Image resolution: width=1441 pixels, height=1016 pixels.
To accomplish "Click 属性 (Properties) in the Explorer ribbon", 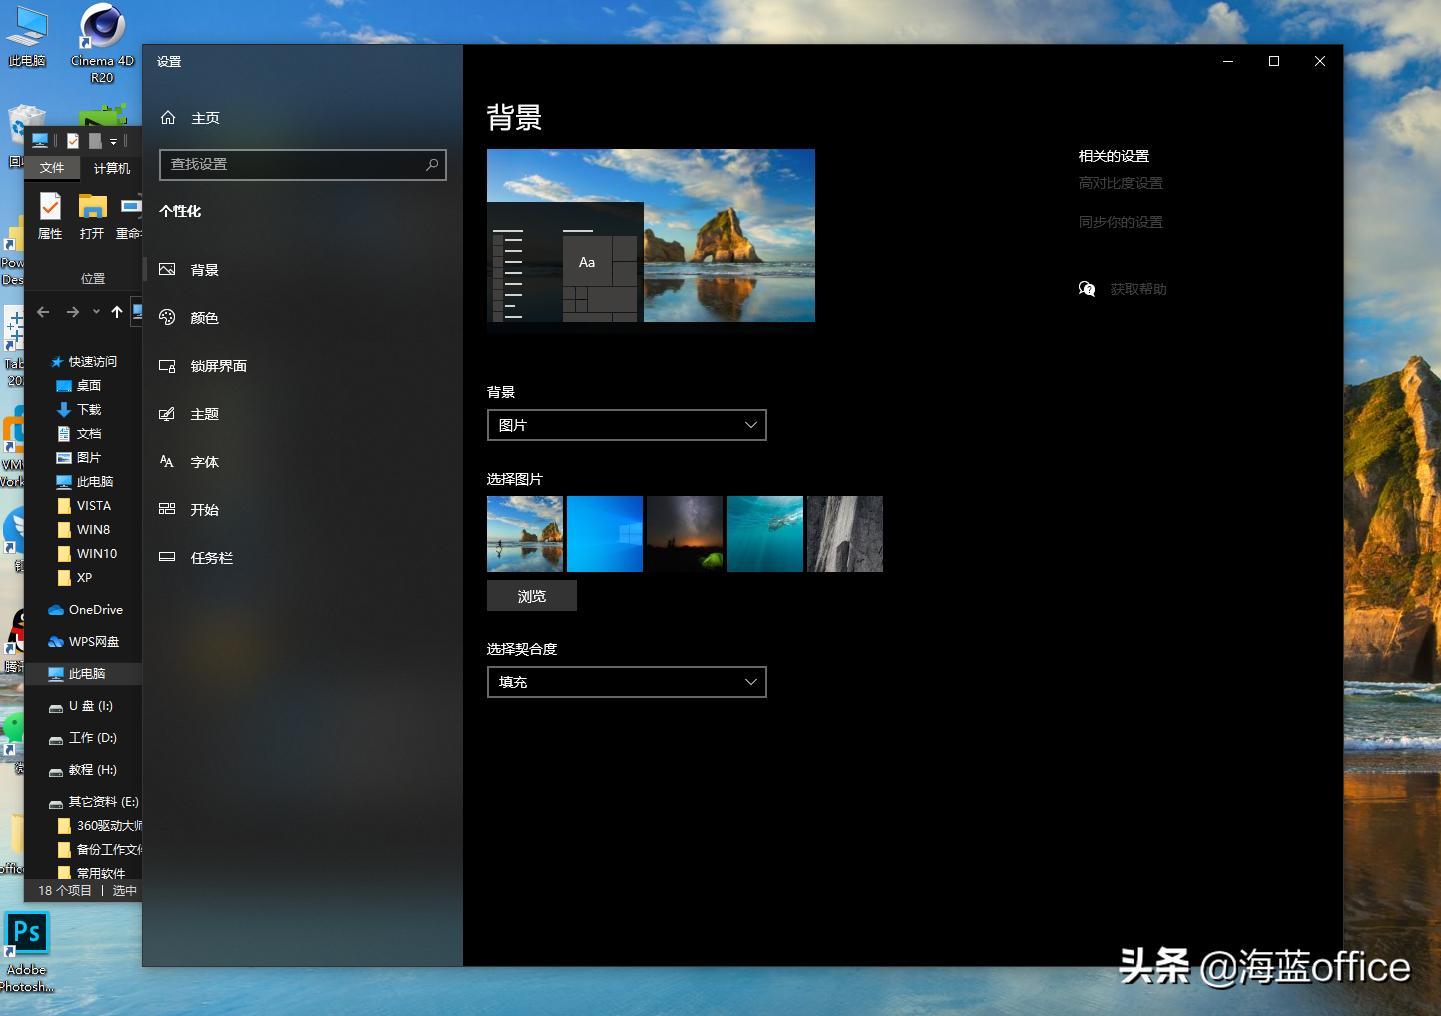I will (50, 214).
